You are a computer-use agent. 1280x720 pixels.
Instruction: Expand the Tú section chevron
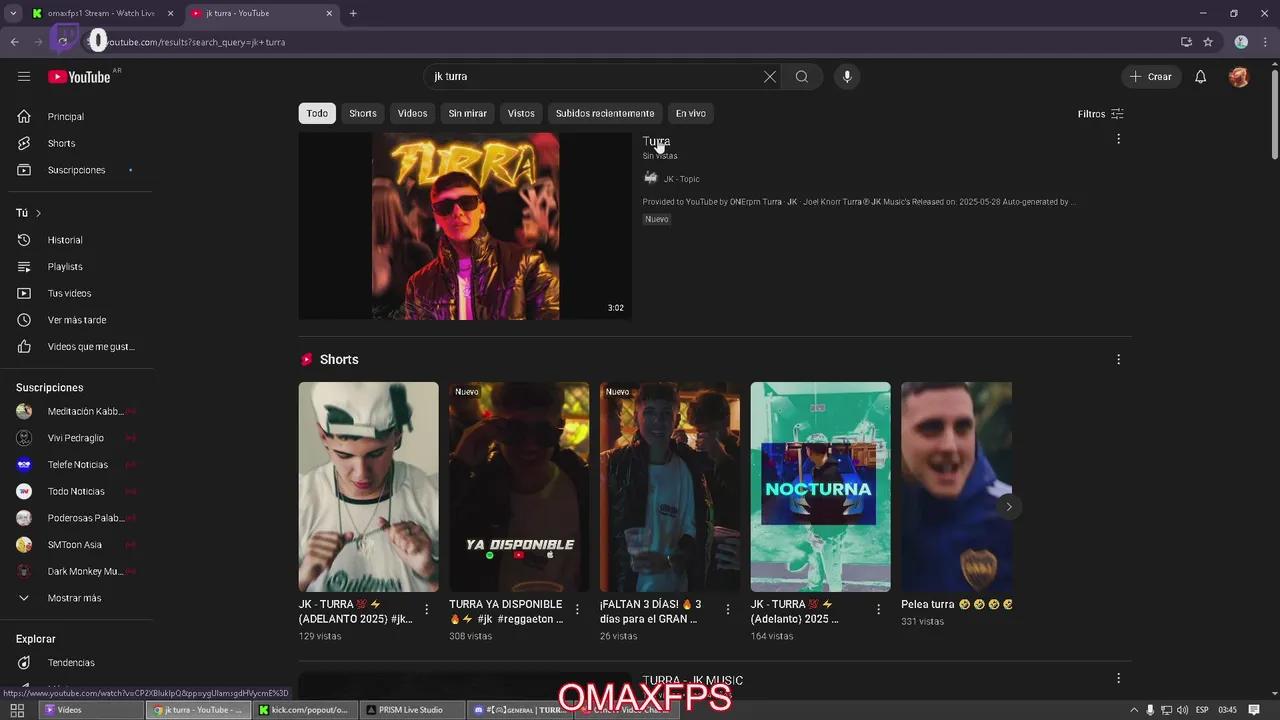pyautogui.click(x=38, y=213)
